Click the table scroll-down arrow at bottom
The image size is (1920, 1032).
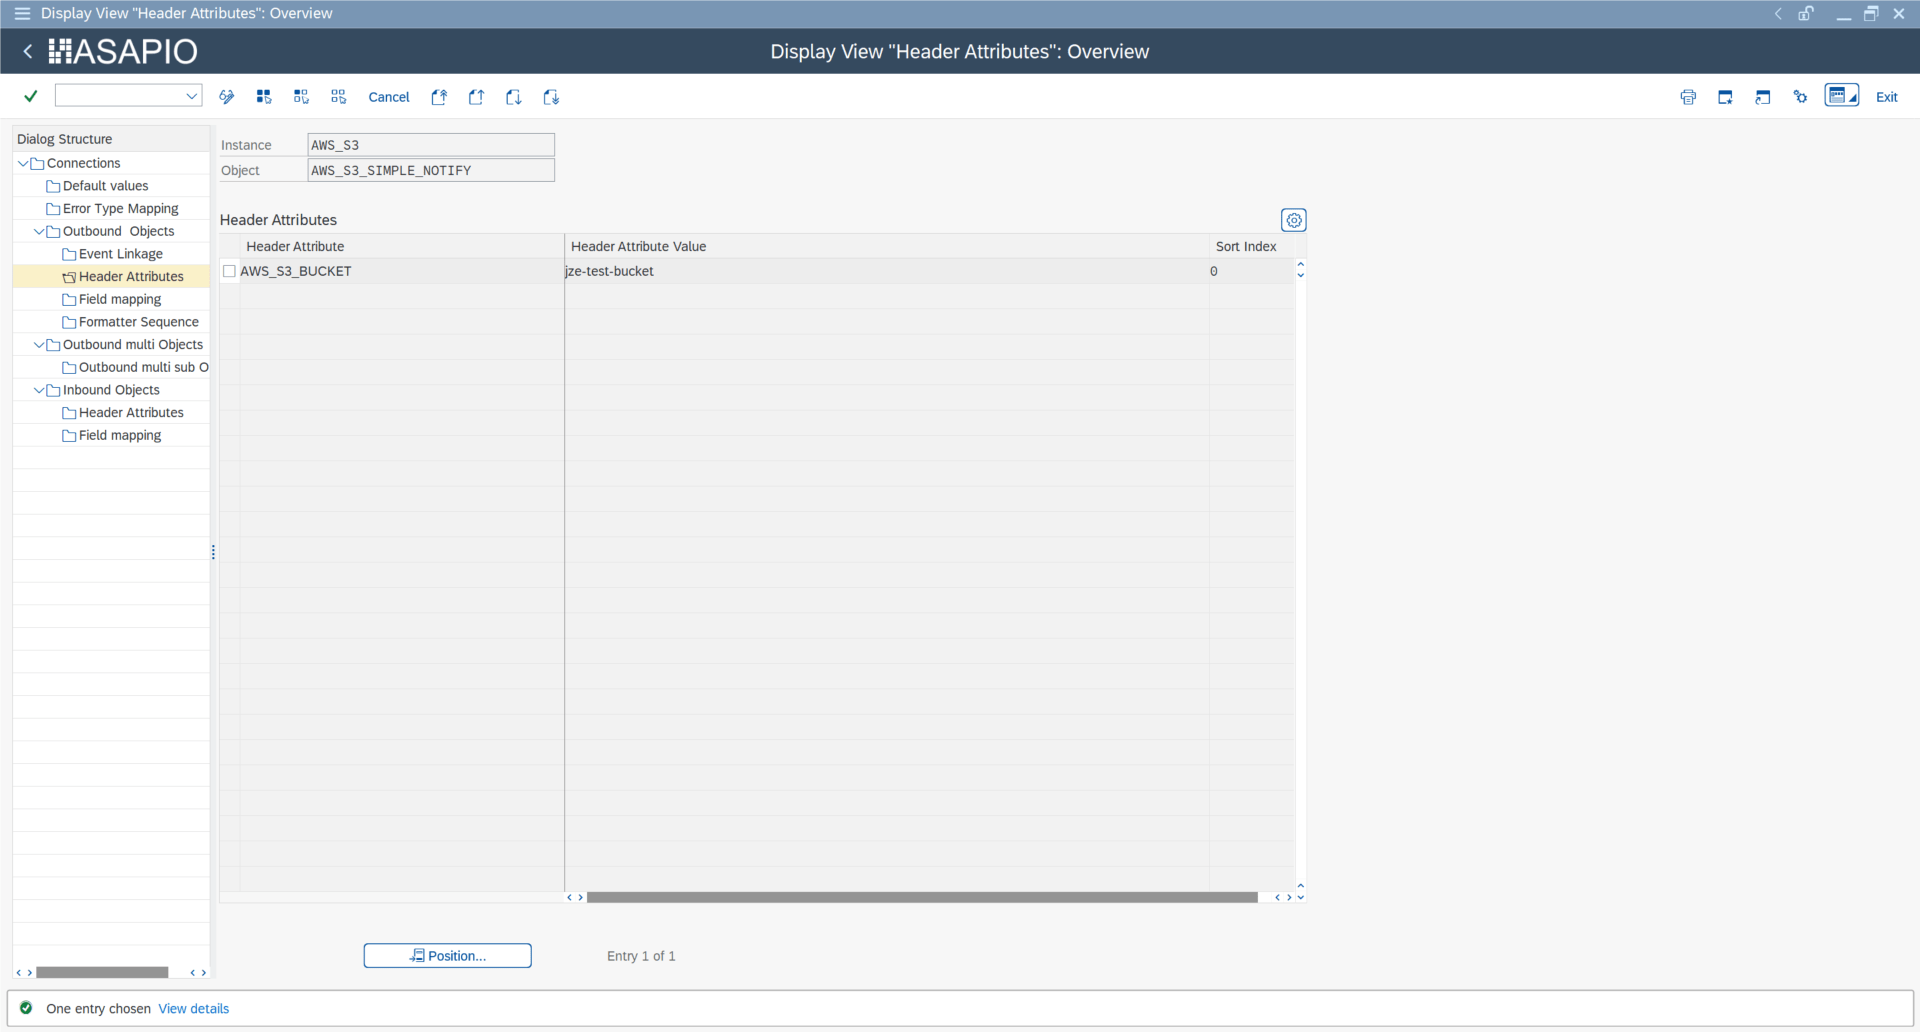tap(1300, 897)
